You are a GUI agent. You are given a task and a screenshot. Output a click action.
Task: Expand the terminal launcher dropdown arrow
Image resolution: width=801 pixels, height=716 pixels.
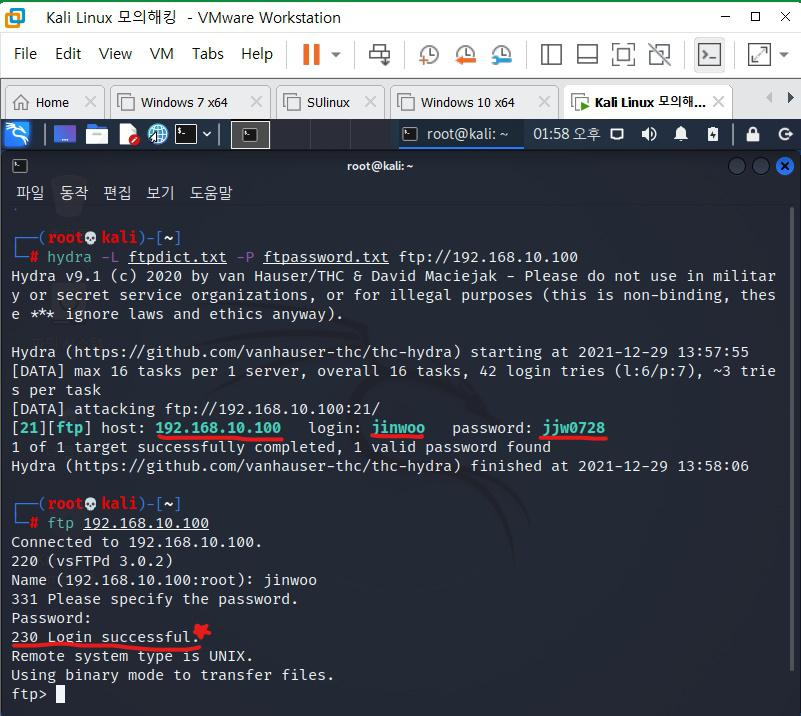(207, 134)
